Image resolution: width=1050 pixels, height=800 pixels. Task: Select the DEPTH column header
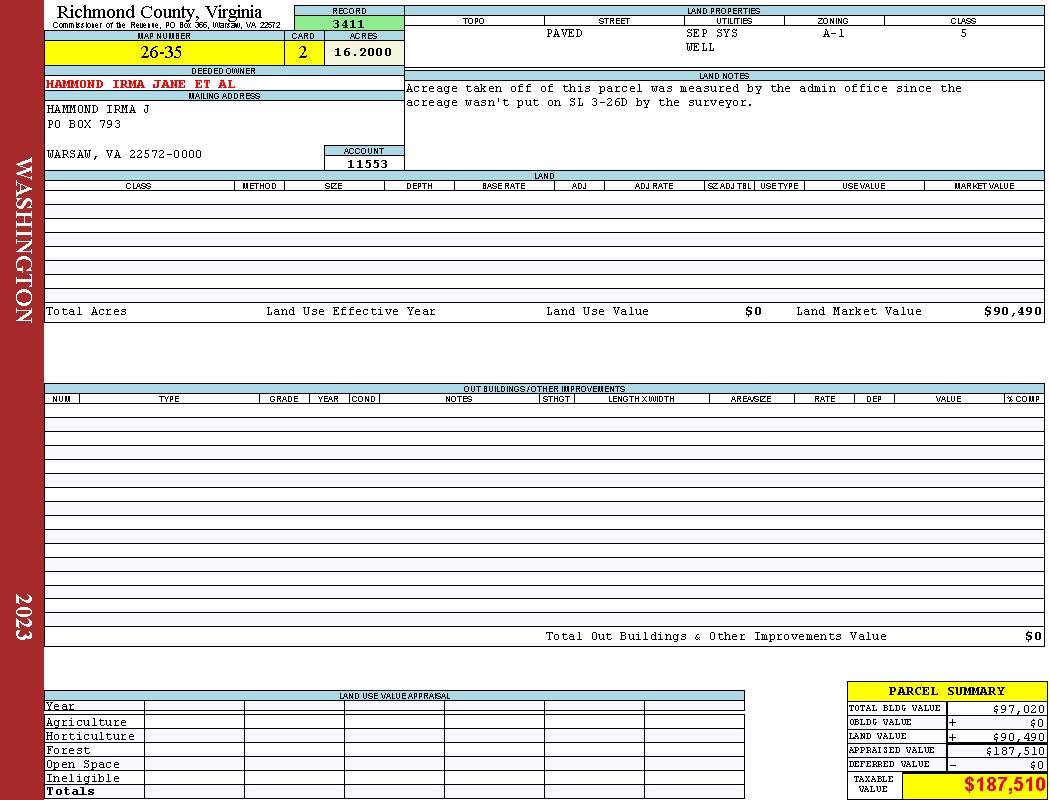pyautogui.click(x=419, y=186)
